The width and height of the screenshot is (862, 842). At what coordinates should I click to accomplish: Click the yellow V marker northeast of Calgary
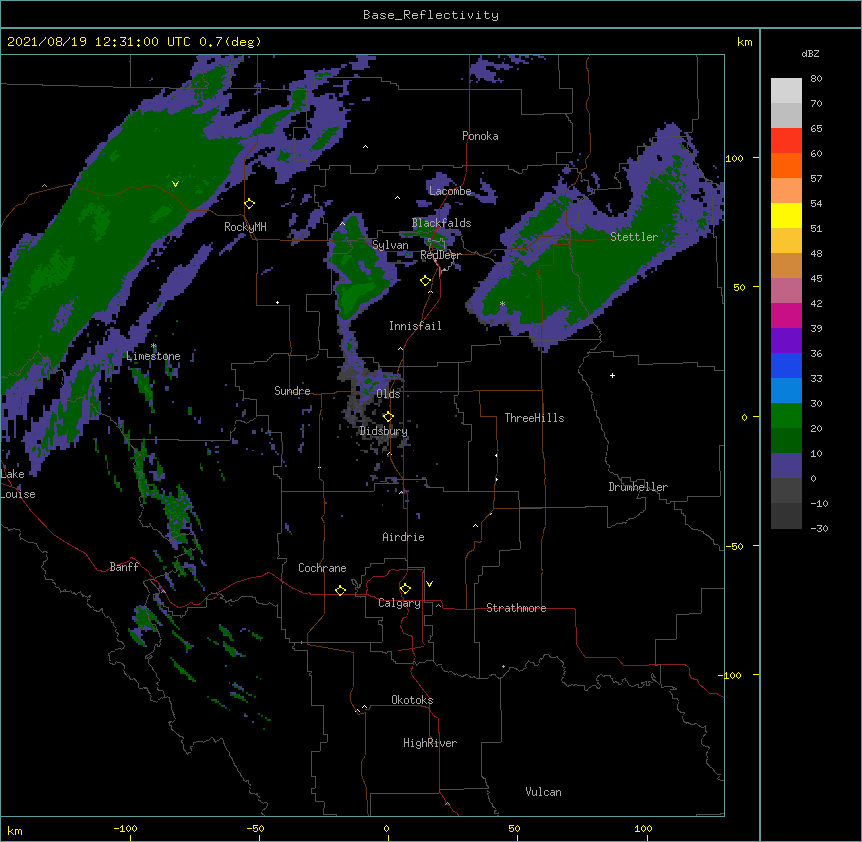click(x=429, y=584)
